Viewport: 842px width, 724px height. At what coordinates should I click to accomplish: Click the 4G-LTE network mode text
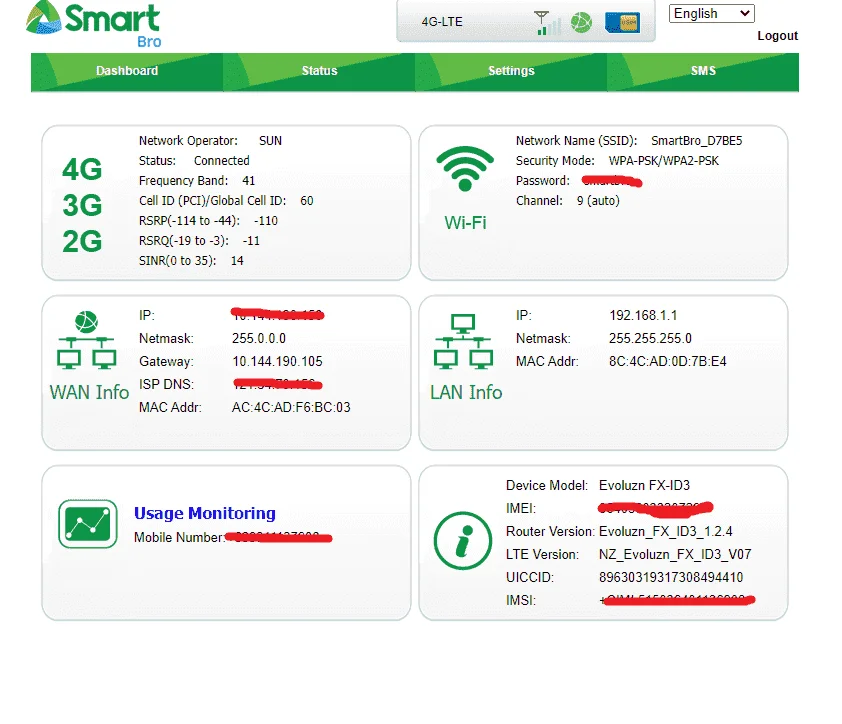pos(442,22)
